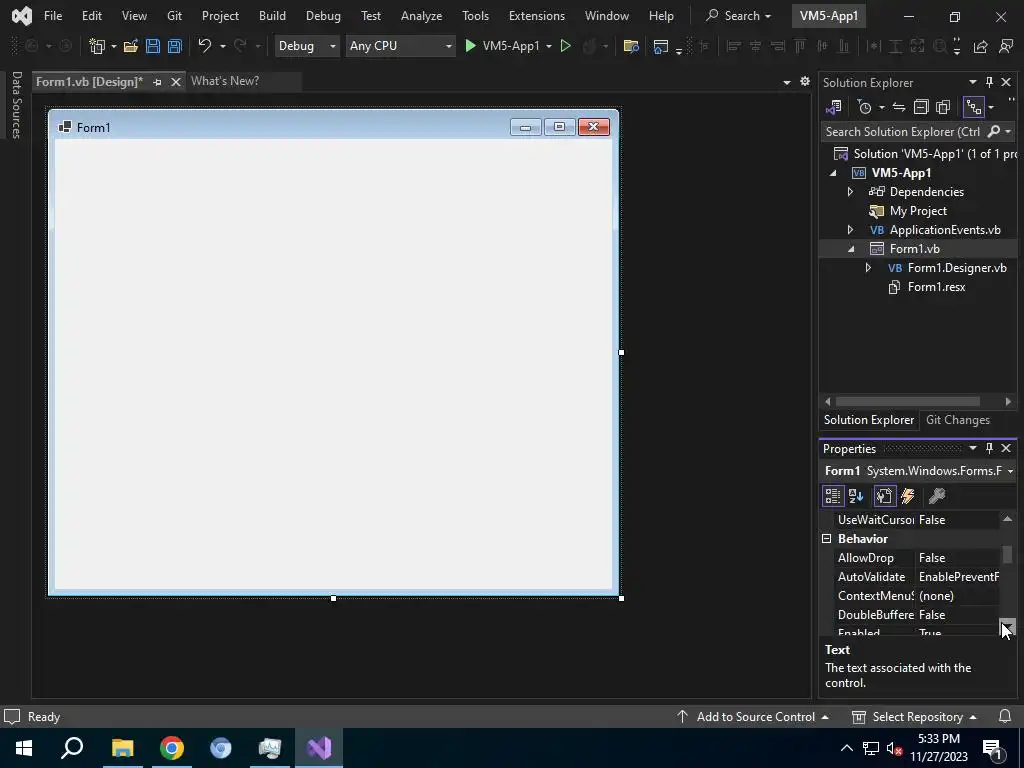Click Show All Files icon

[943, 107]
